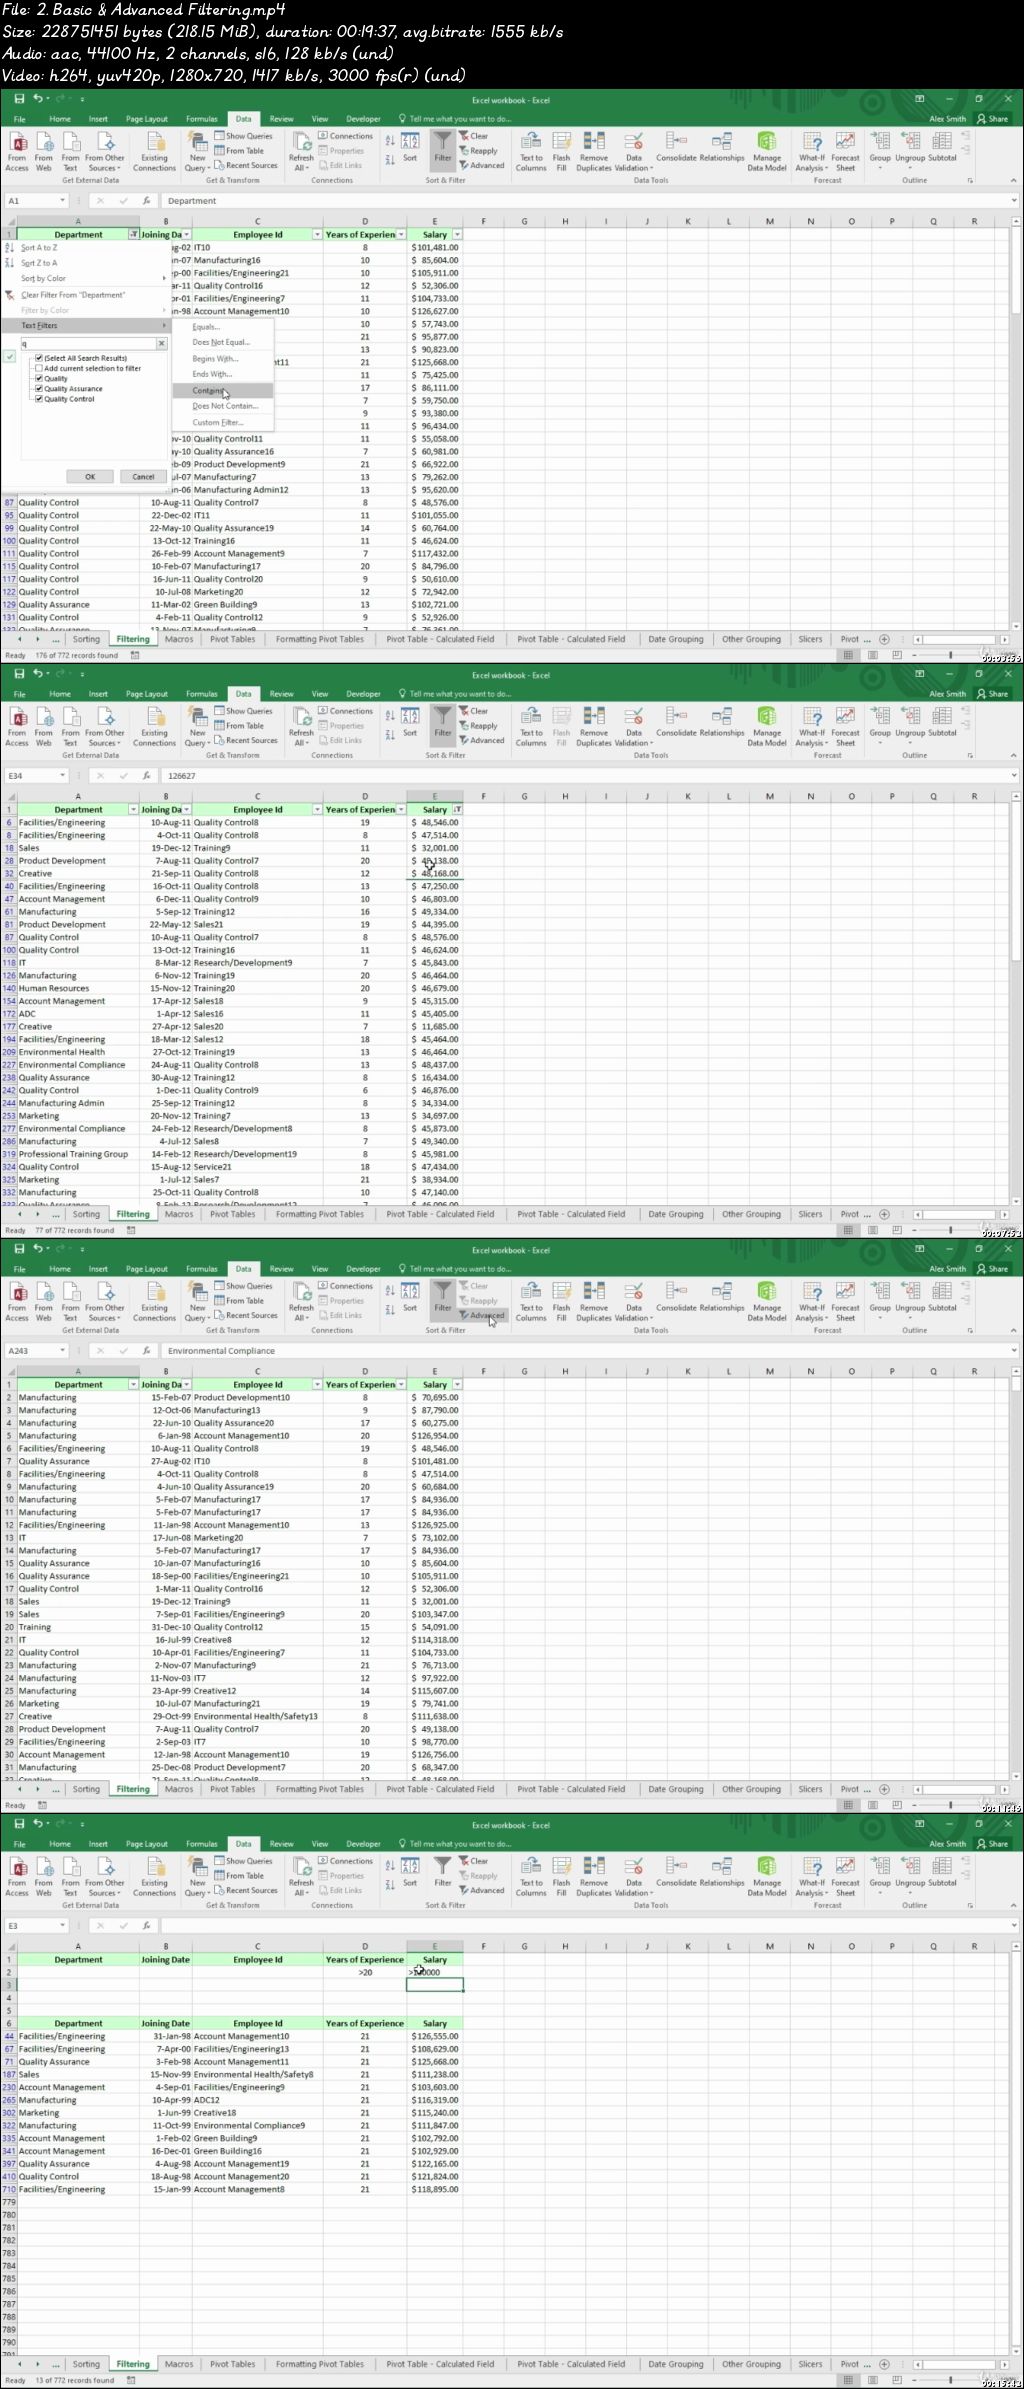This screenshot has height=2389, width=1024.
Task: Choose 'Does Not Contain...' text filter
Action: (225, 406)
